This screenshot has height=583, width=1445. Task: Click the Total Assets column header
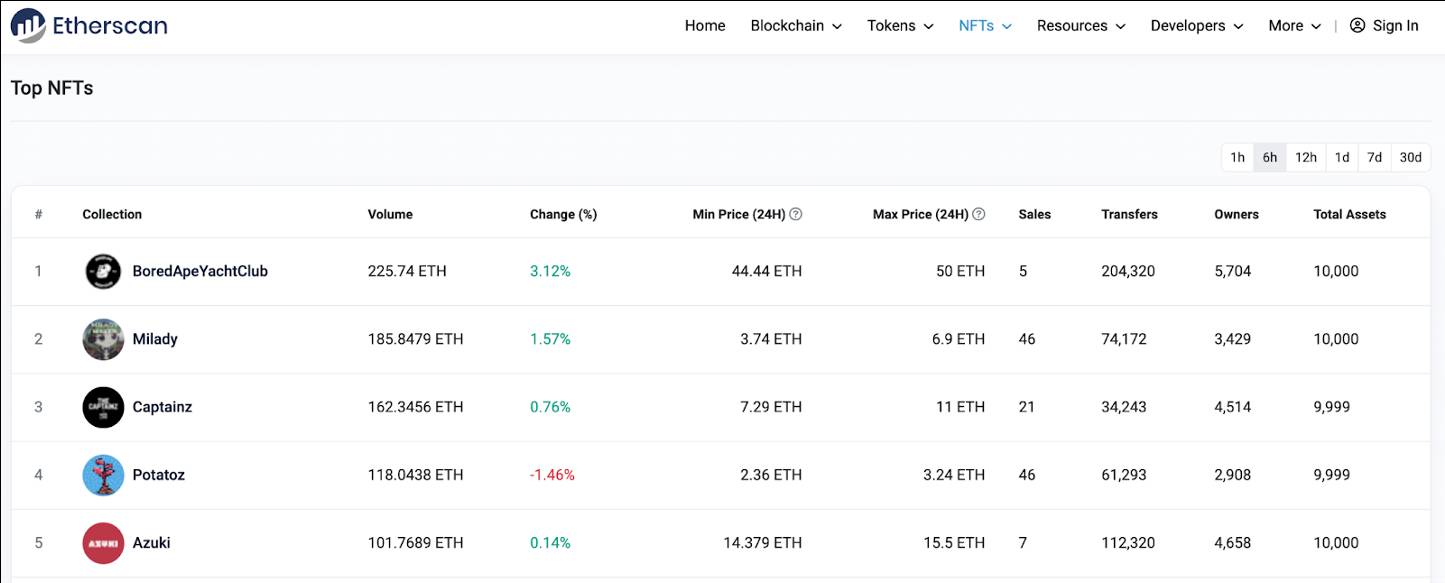[x=1350, y=214]
